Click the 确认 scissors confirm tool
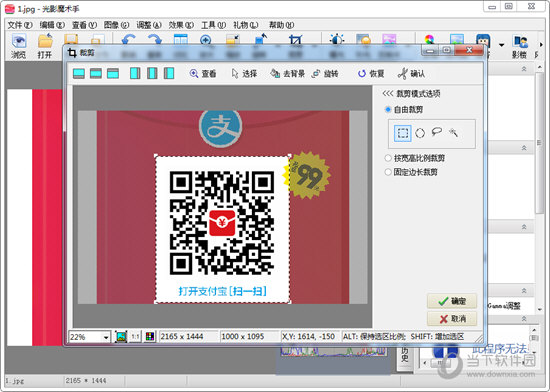550x392 pixels. coord(411,74)
